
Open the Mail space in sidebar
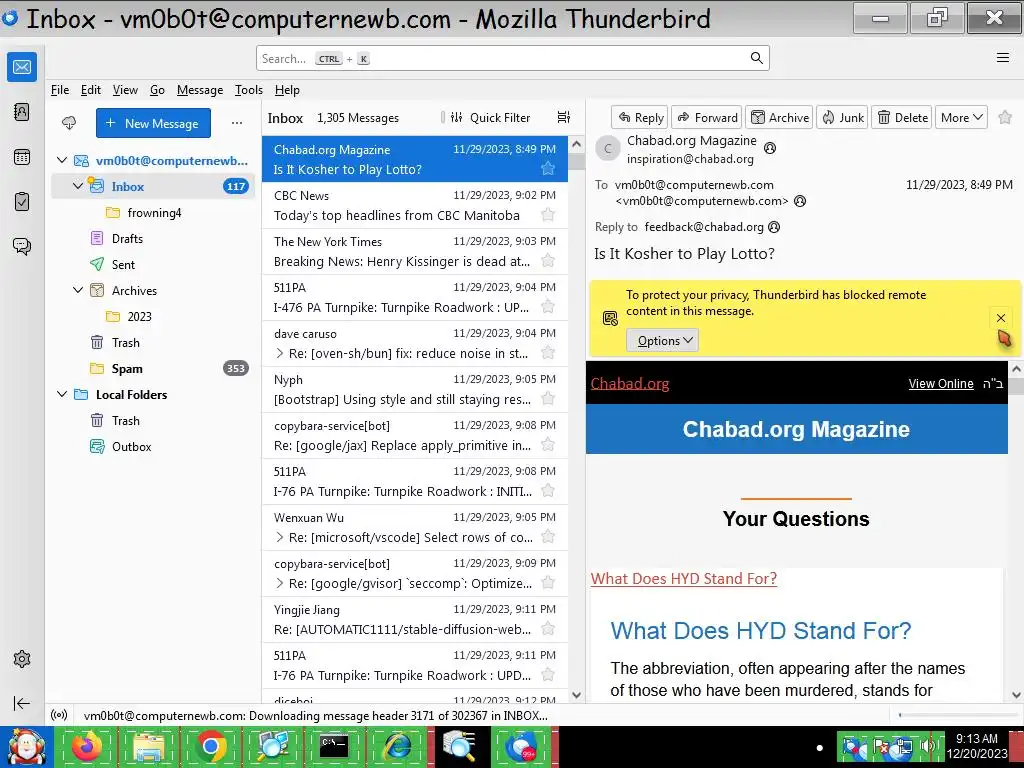coord(22,67)
